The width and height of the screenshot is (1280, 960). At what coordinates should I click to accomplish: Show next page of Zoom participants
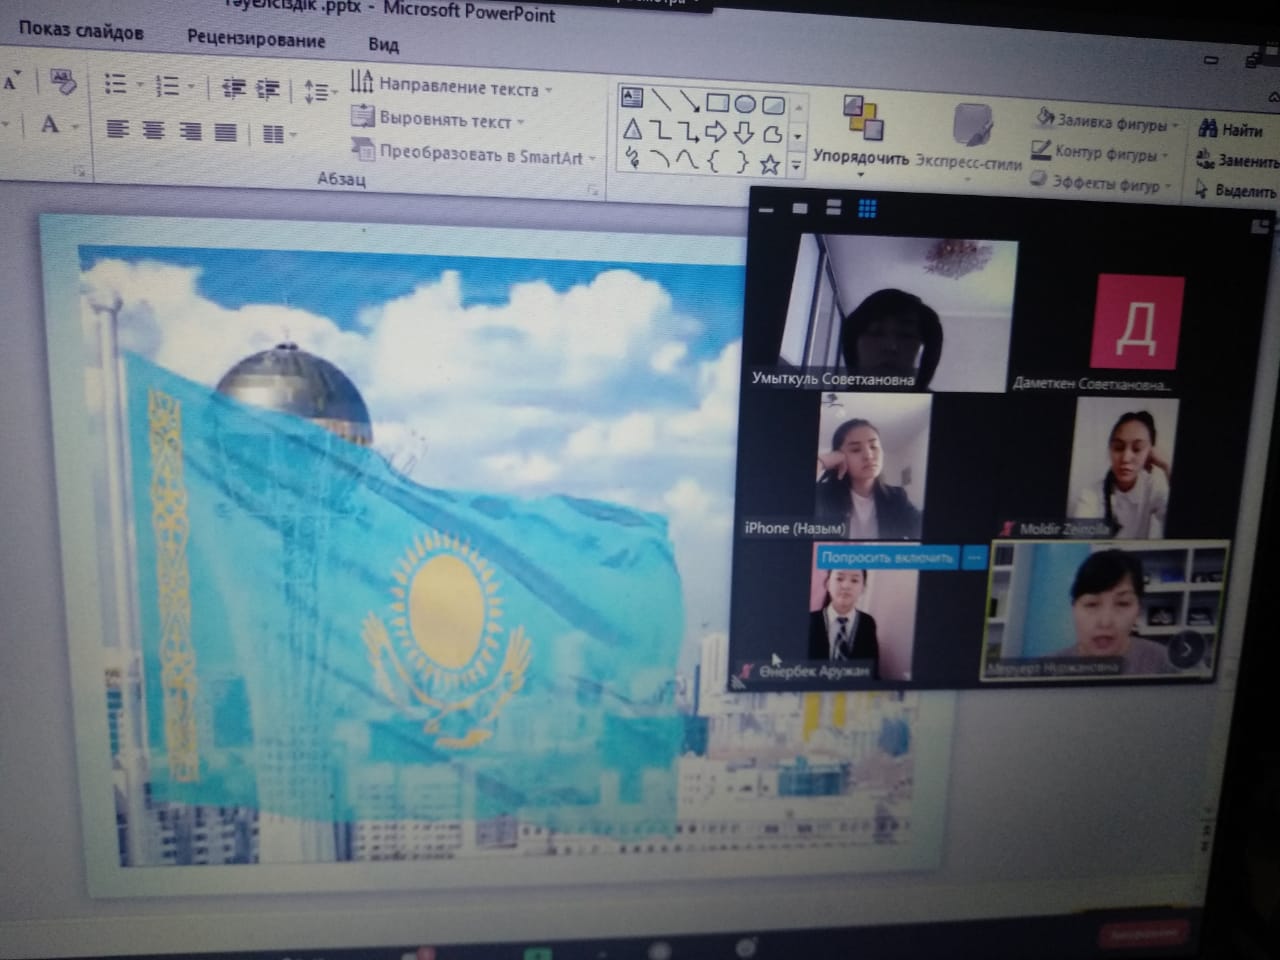click(x=1186, y=650)
